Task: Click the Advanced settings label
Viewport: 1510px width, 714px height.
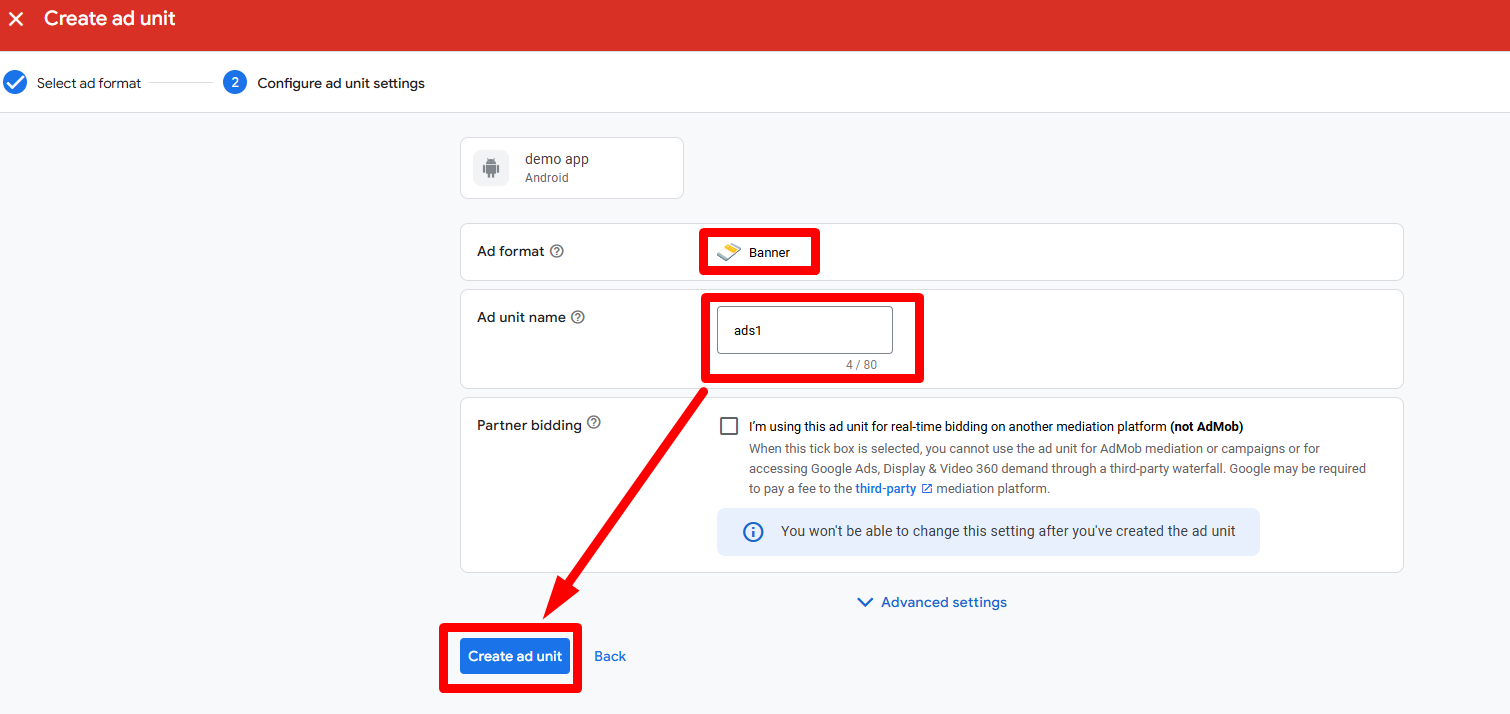Action: 943,602
